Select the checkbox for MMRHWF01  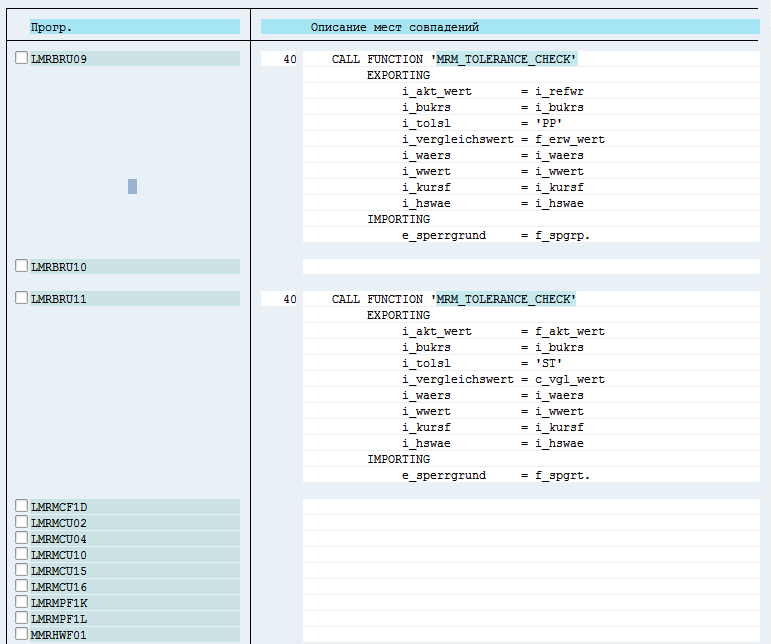coord(22,635)
